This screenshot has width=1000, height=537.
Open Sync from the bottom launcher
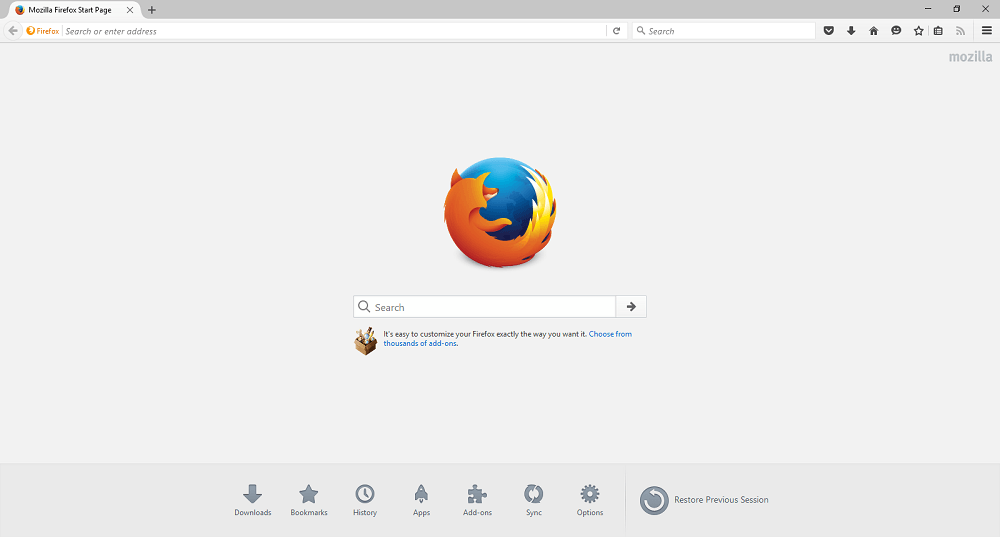tap(534, 500)
